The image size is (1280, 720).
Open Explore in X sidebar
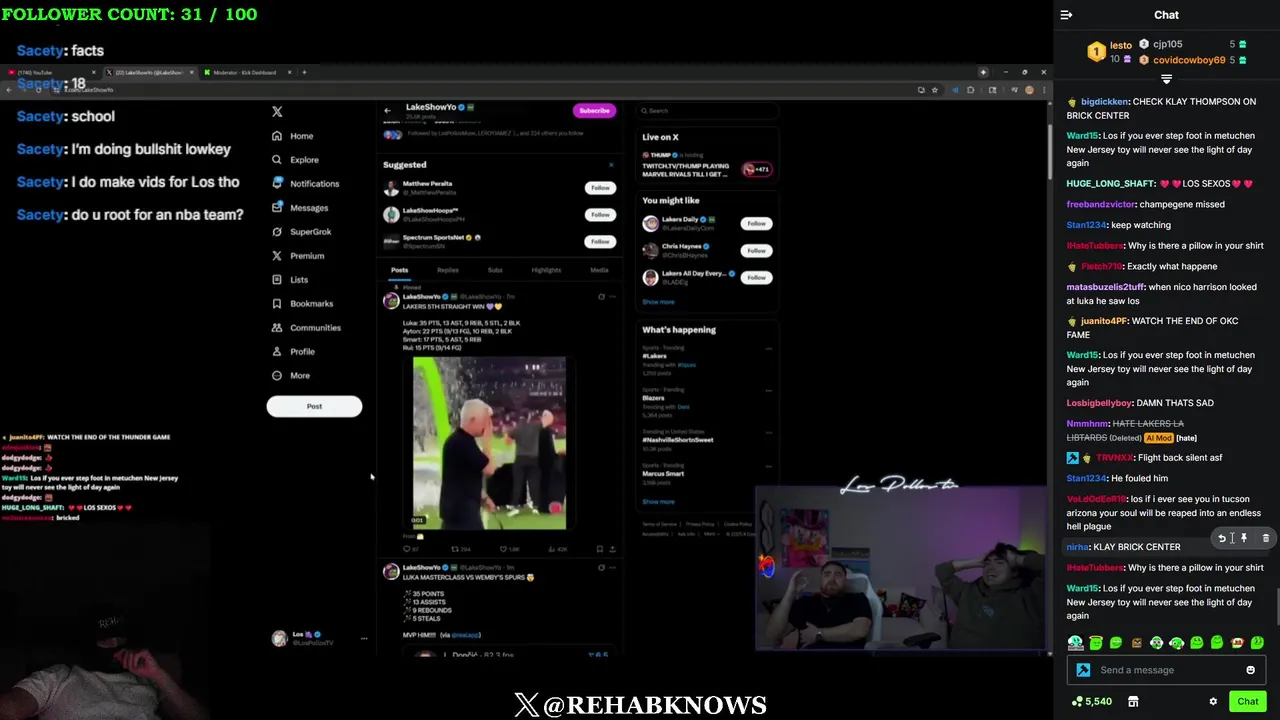click(296, 160)
